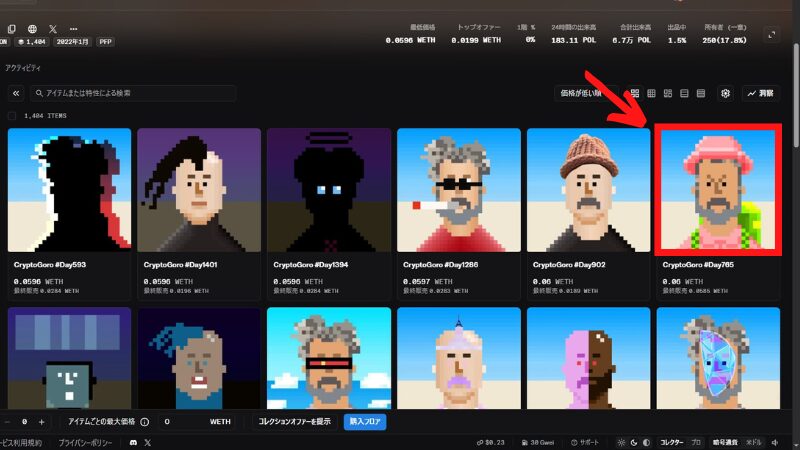800x450 pixels.
Task: Switch to the table view layout
Action: pyautogui.click(x=701, y=93)
